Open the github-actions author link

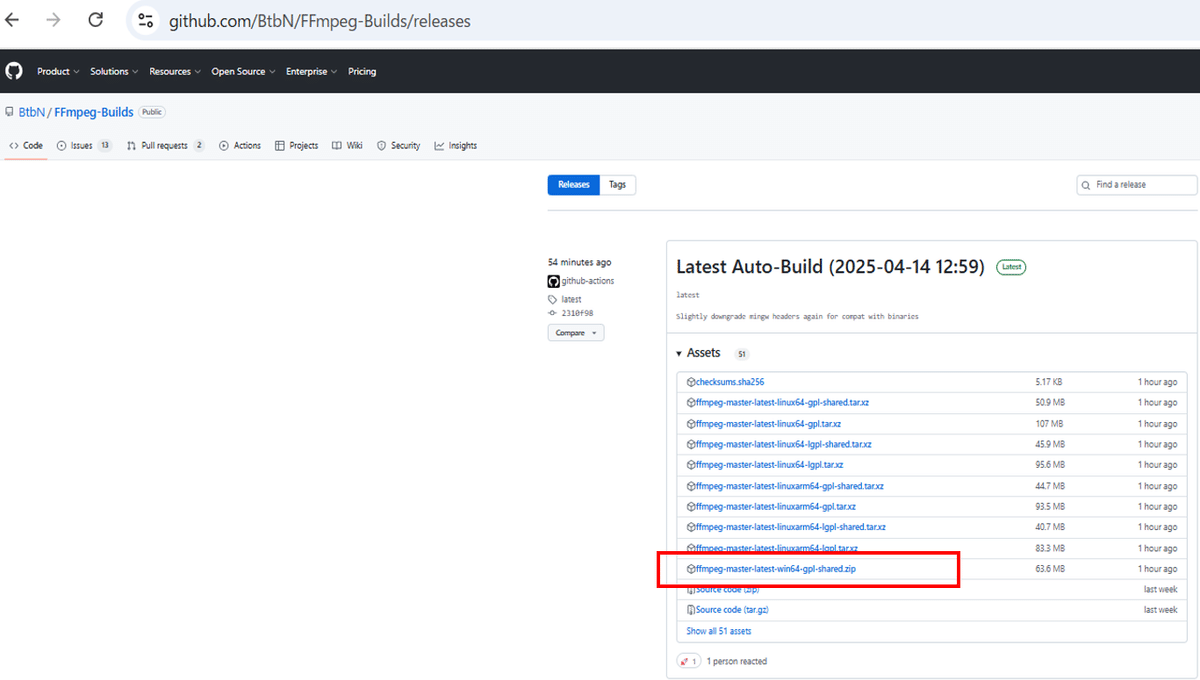pos(588,282)
